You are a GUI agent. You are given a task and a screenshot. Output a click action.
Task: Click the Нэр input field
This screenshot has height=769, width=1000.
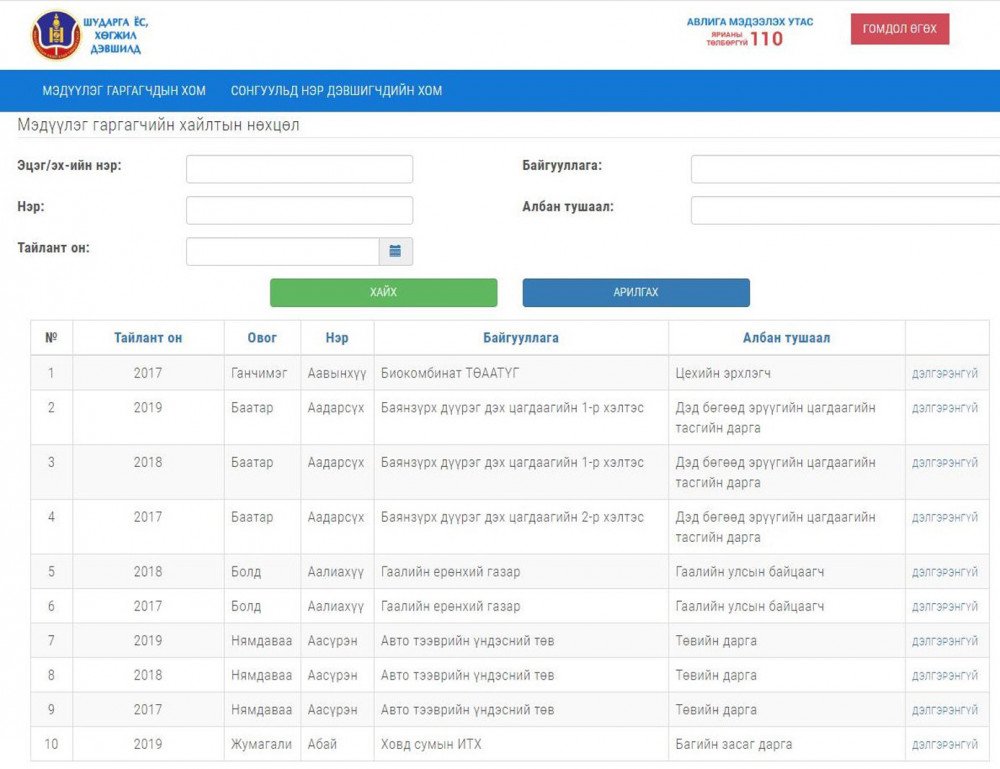(x=299, y=210)
